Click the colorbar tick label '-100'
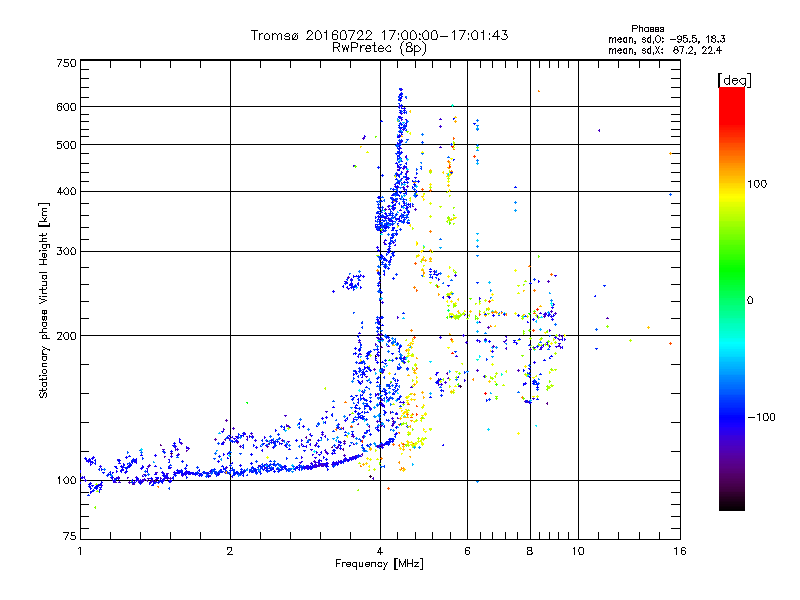Screen dimensions: 800x600 click(x=761, y=417)
